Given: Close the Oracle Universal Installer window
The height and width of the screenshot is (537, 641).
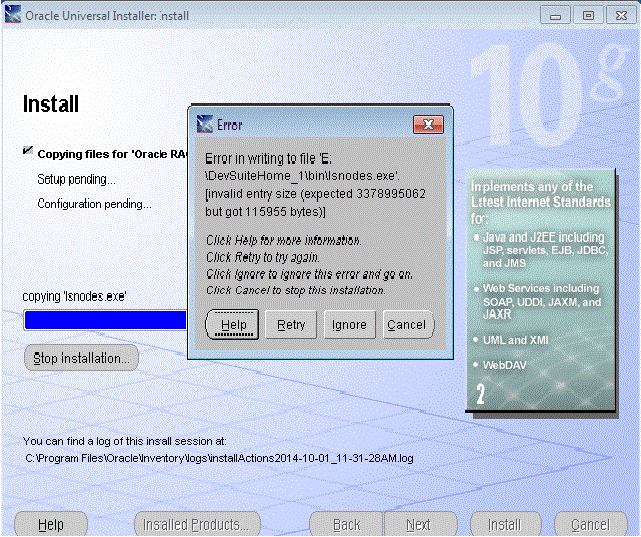Looking at the screenshot, I should [621, 16].
